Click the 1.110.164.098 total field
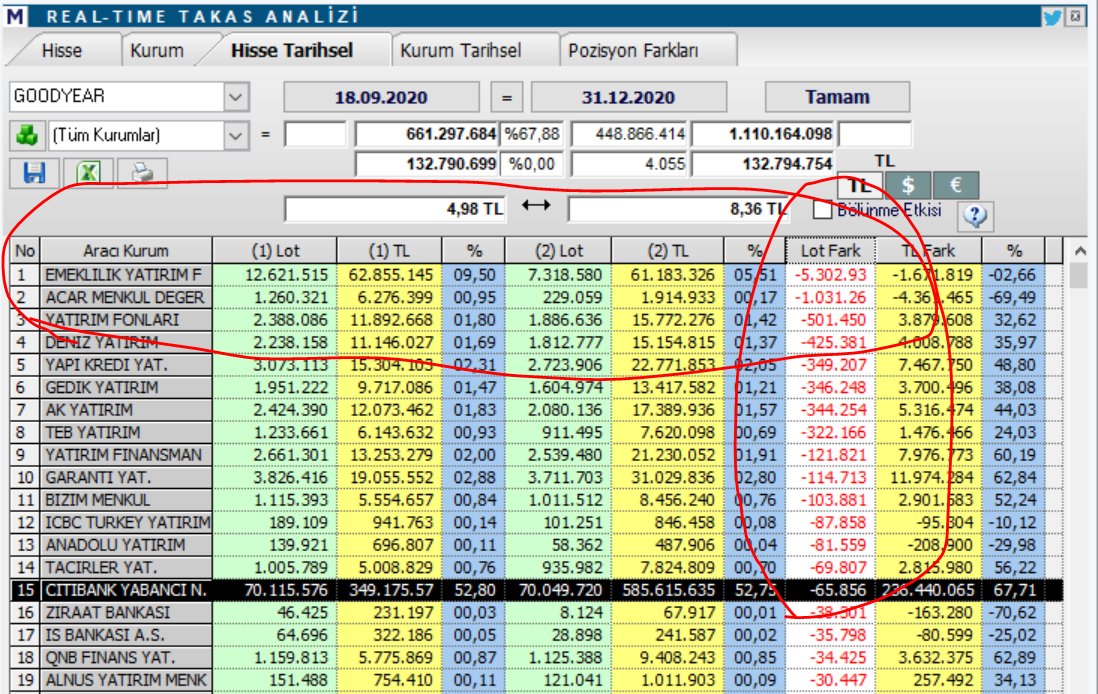This screenshot has height=694, width=1098. pyautogui.click(x=763, y=134)
